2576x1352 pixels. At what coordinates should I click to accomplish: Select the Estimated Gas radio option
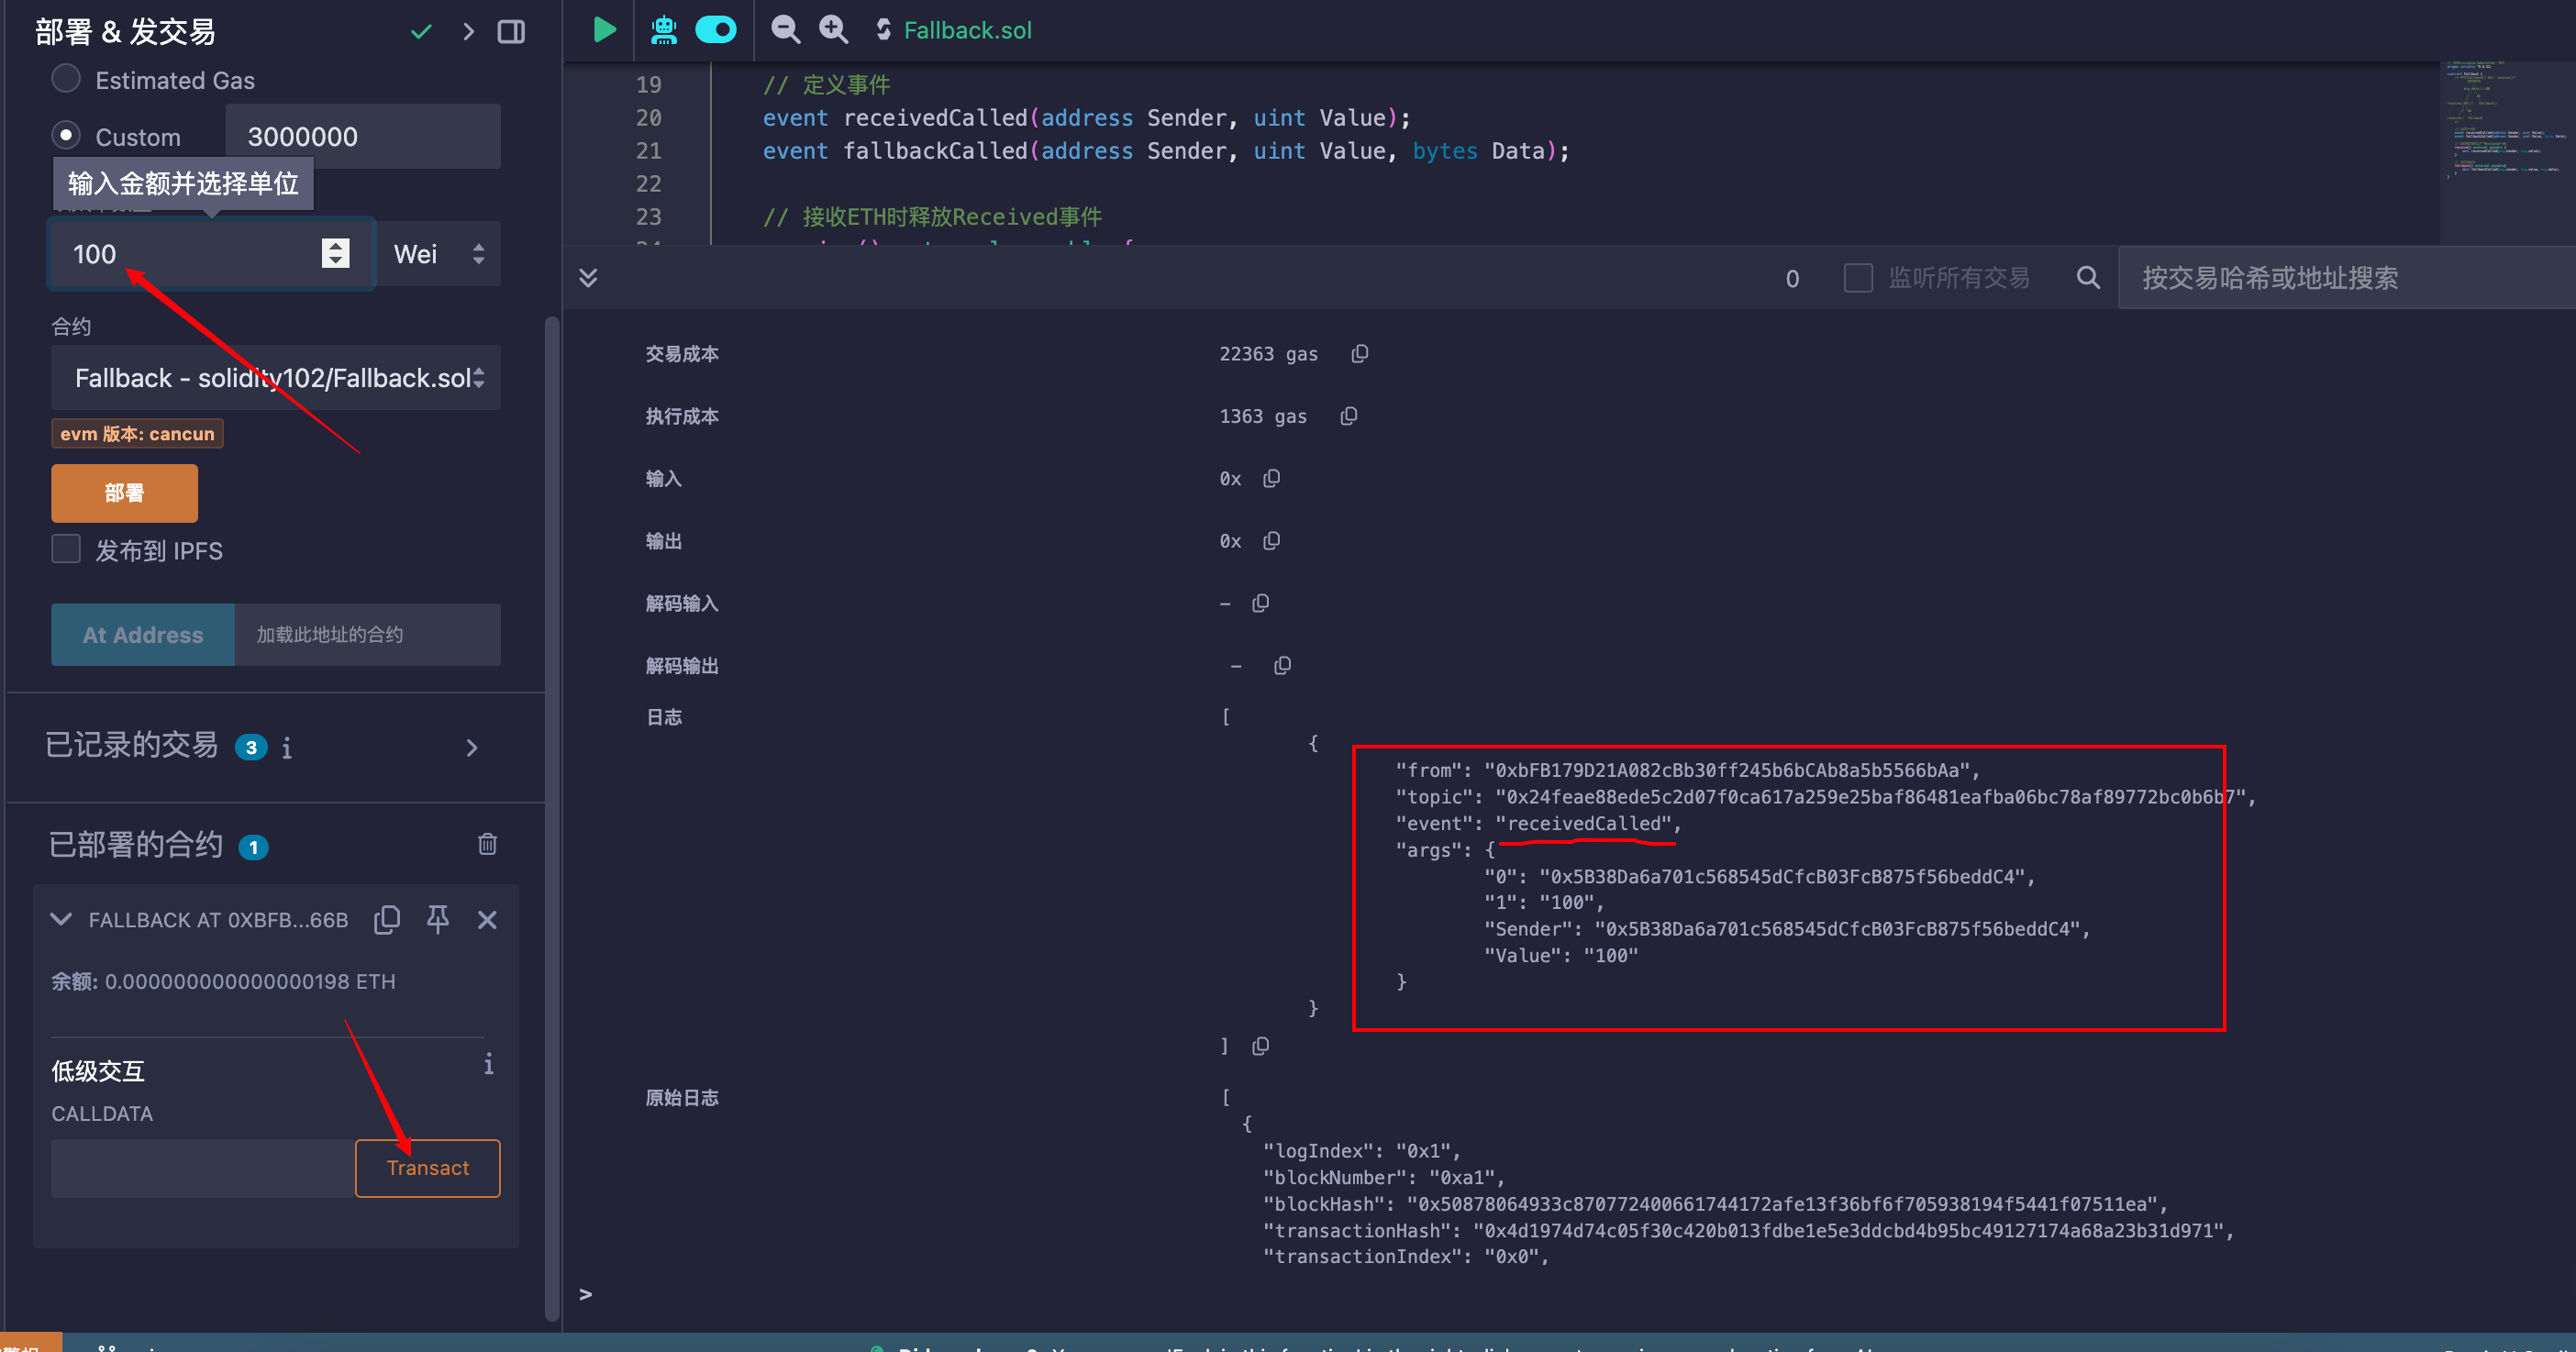coord(66,79)
